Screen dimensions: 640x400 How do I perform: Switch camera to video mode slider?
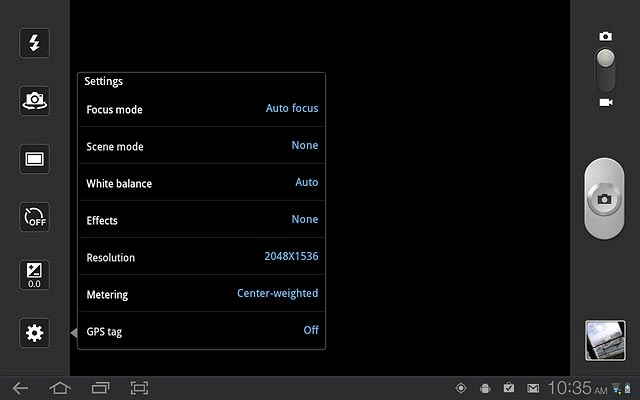(x=605, y=70)
